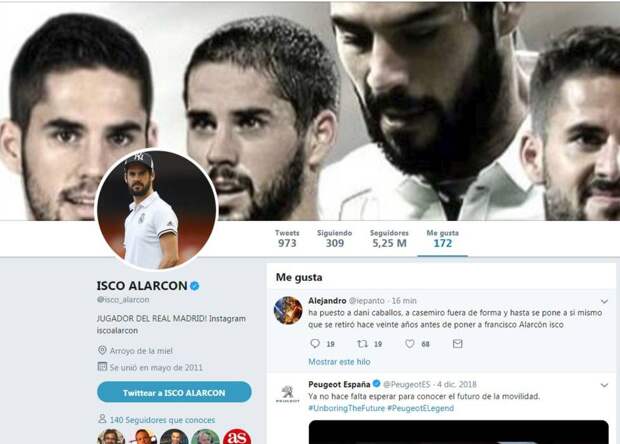Screen dimensions: 620x444
Task: Switch to Siguiendo tab
Action: pos(335,238)
